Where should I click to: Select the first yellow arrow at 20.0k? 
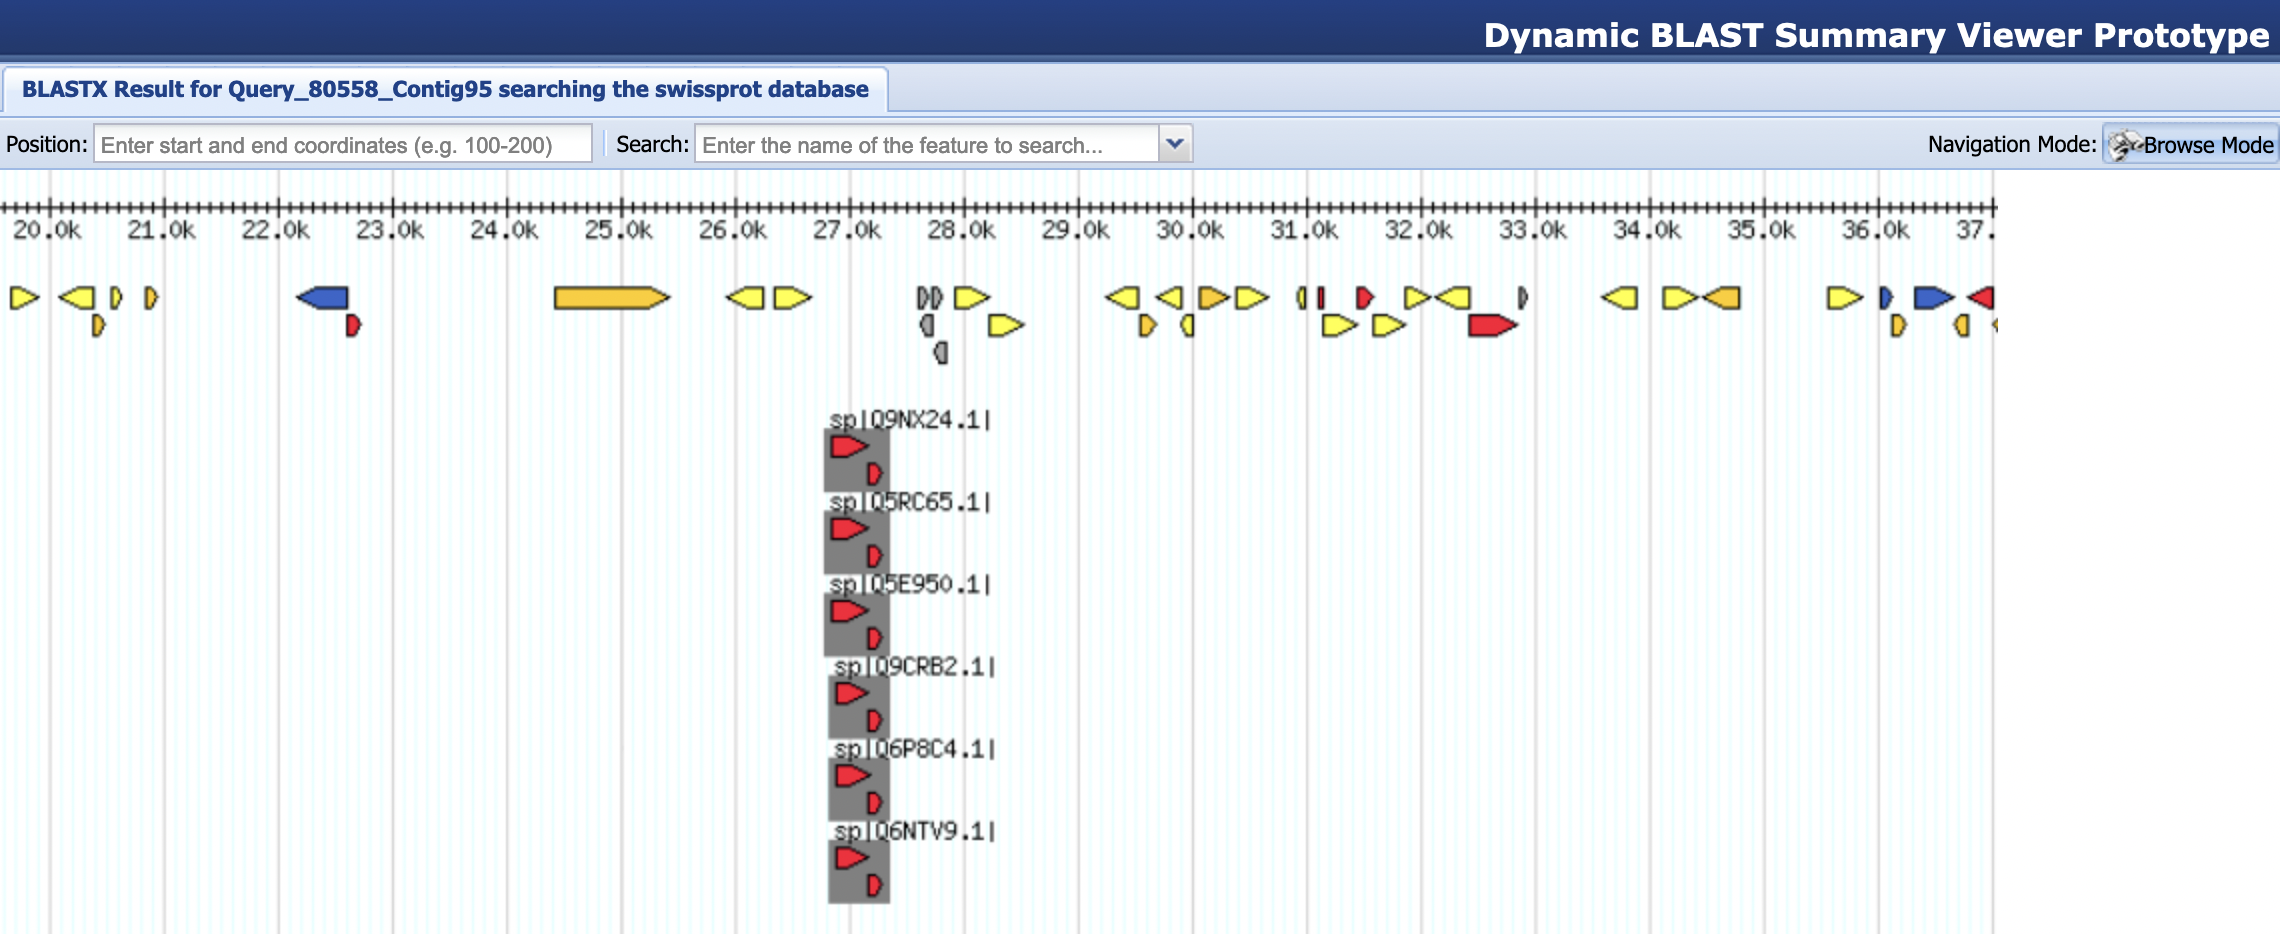coord(24,298)
